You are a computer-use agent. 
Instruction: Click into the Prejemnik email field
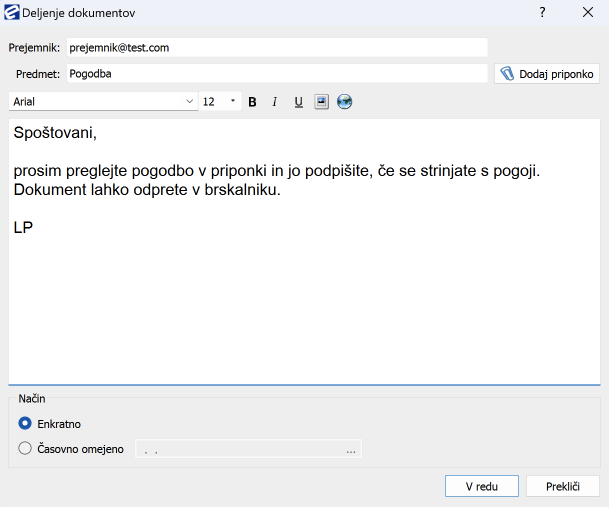pyautogui.click(x=276, y=48)
